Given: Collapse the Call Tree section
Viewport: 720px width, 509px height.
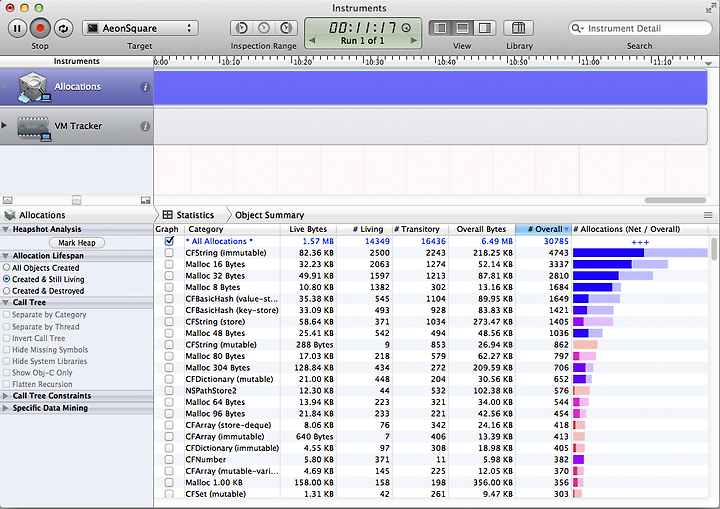Looking at the screenshot, I should 6,302.
